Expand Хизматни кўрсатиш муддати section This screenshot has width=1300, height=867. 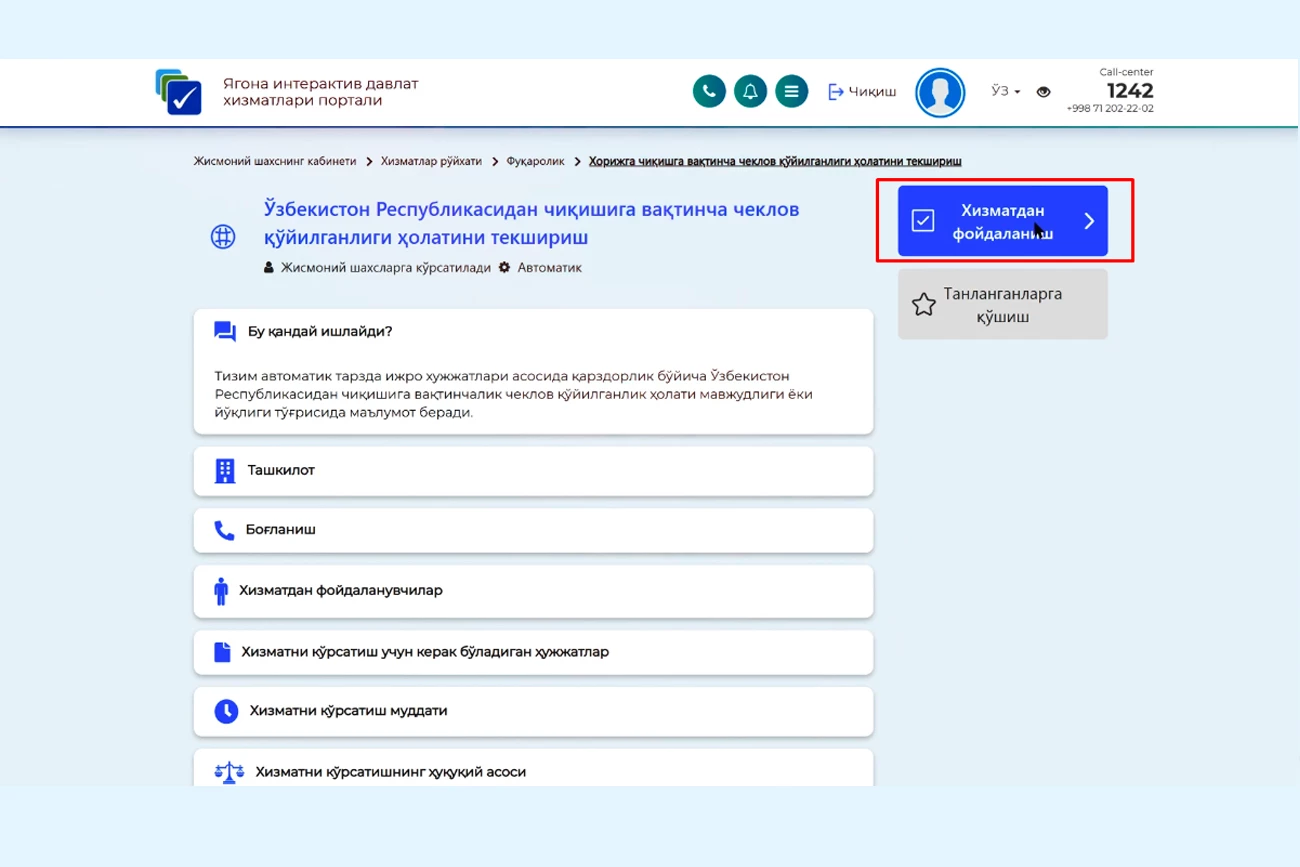533,712
